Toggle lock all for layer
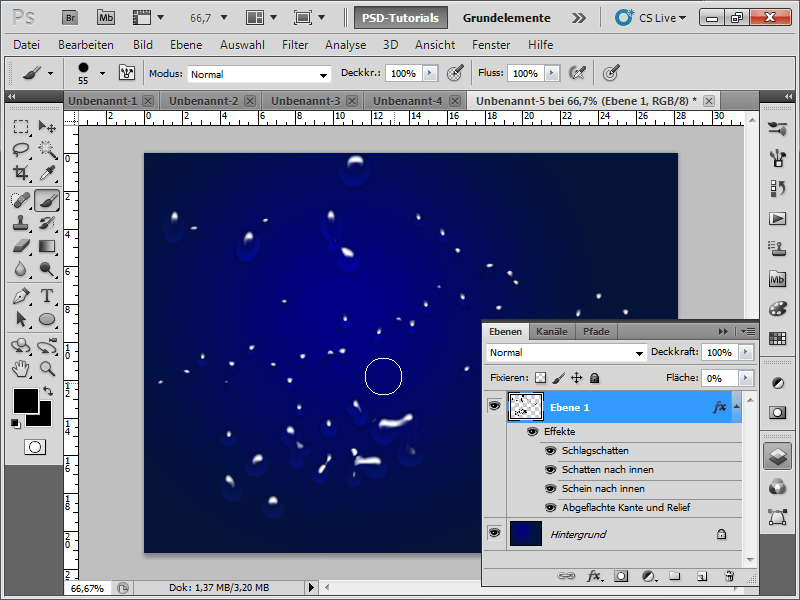 594,378
